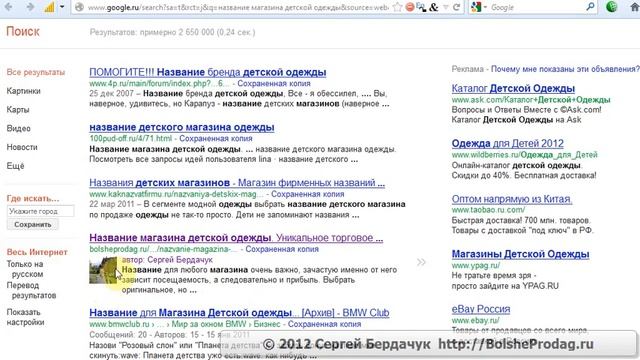
Task: Switch to 'Видео' results
Action: 18,129
